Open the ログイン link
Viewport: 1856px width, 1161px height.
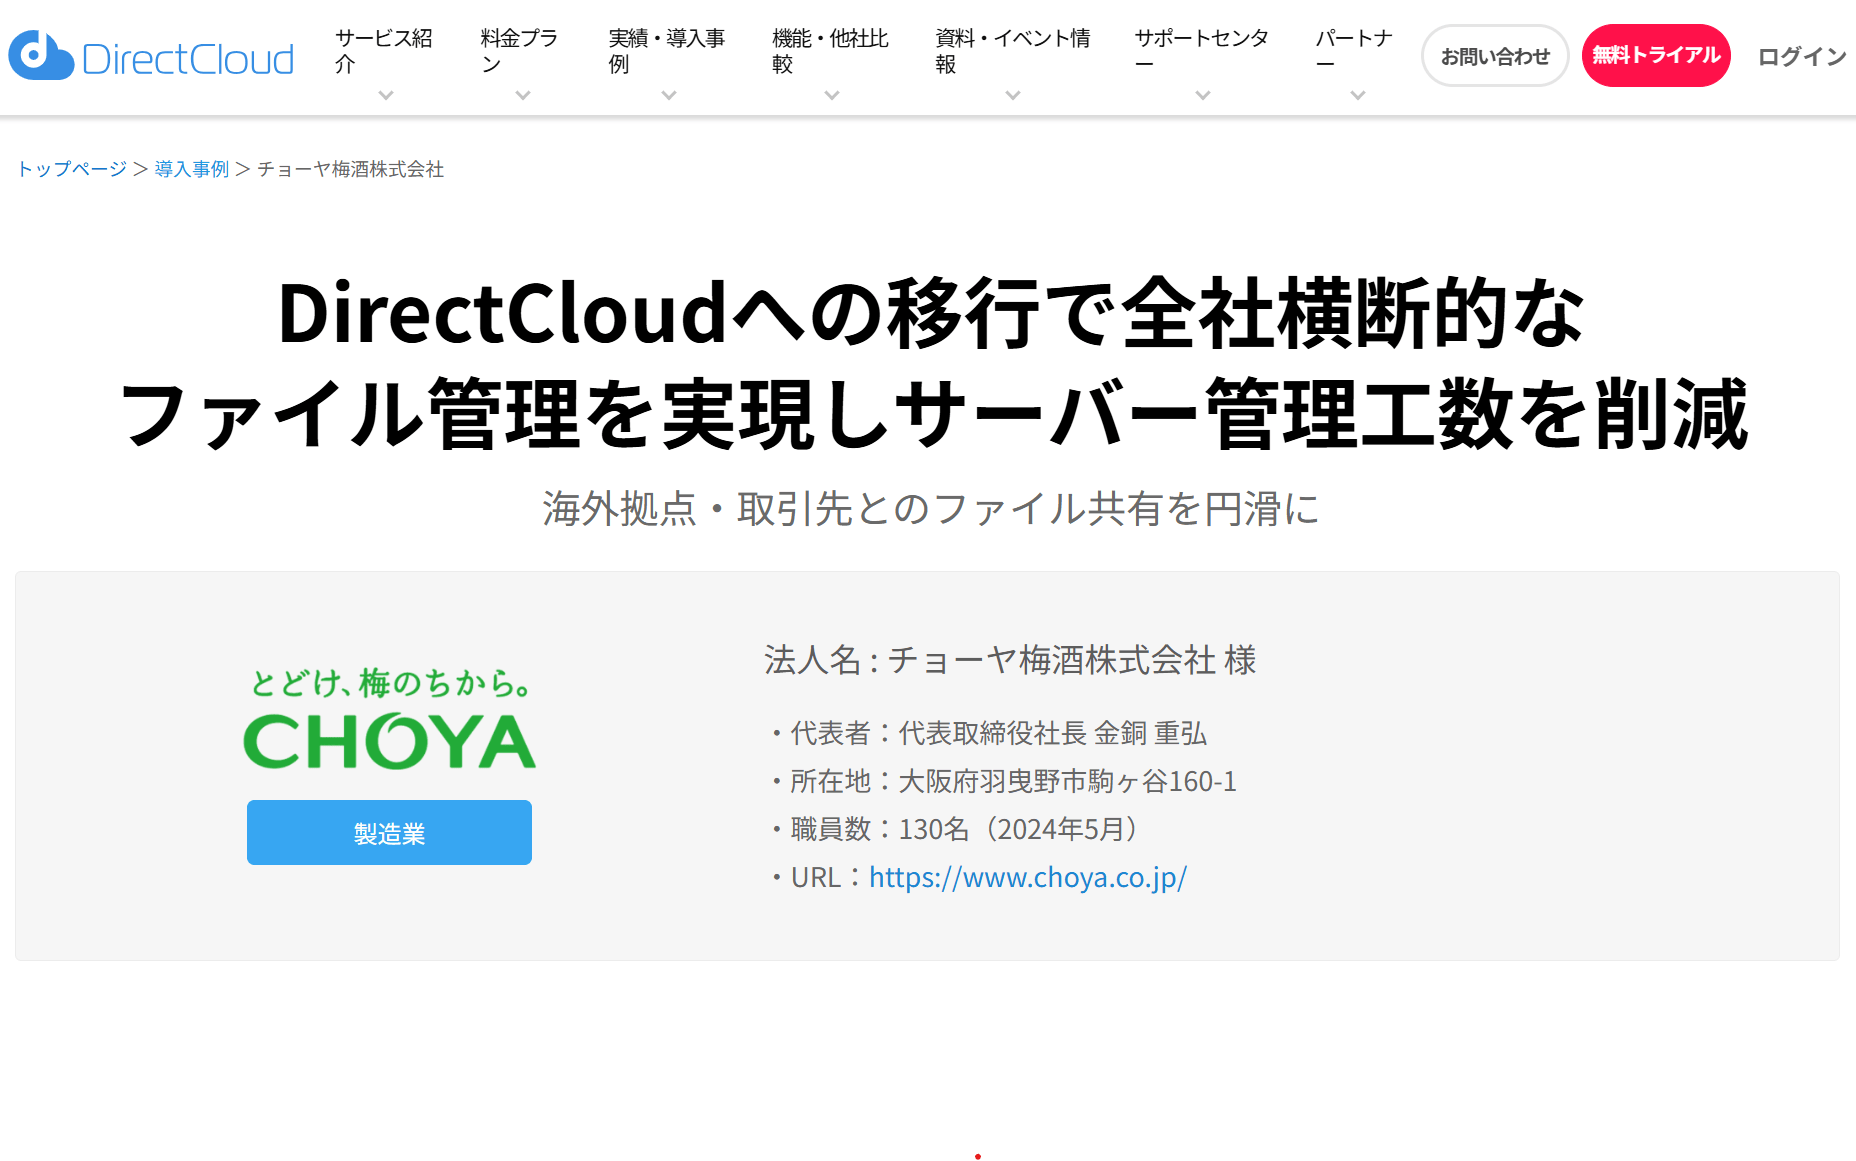[x=1802, y=57]
